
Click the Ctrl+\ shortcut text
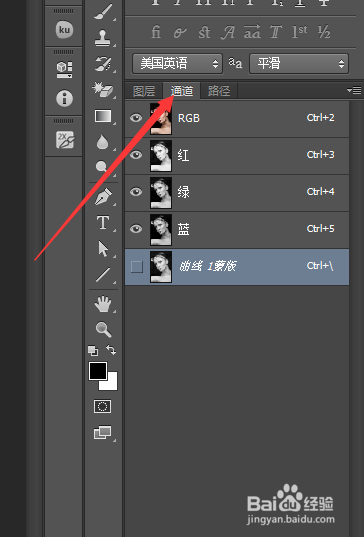tap(320, 266)
